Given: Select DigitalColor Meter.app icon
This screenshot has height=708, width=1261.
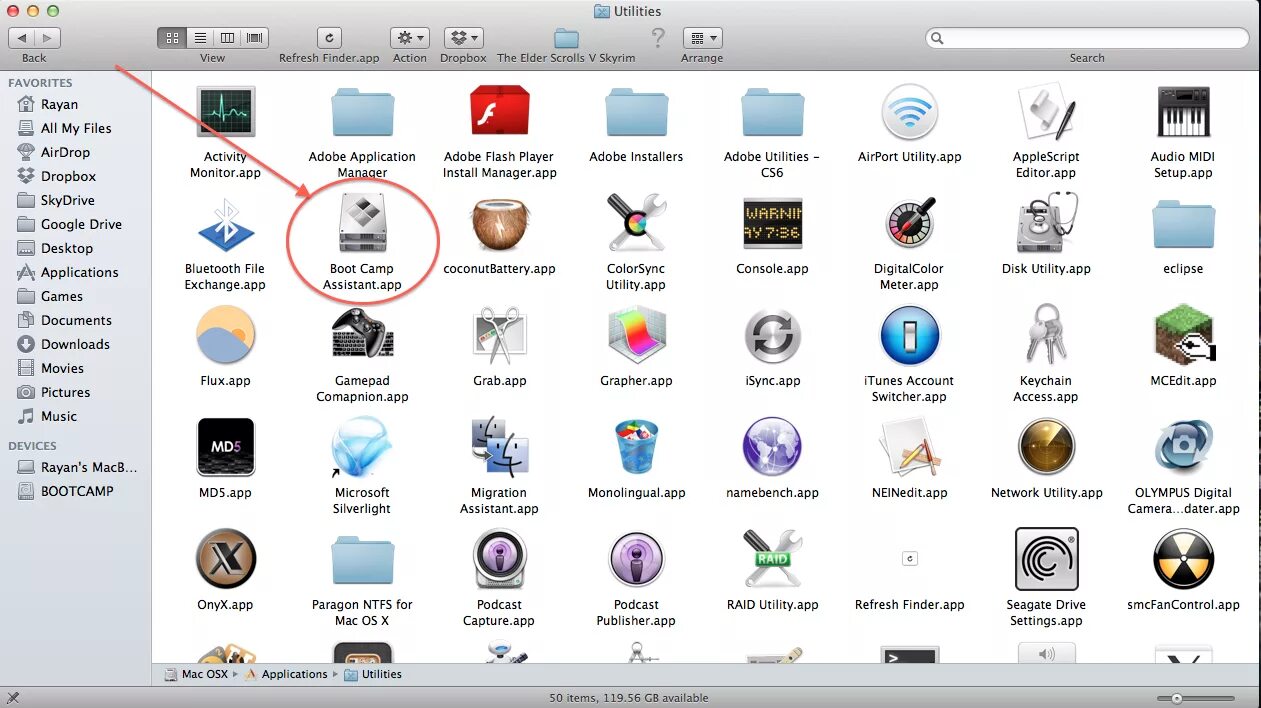Looking at the screenshot, I should 910,224.
